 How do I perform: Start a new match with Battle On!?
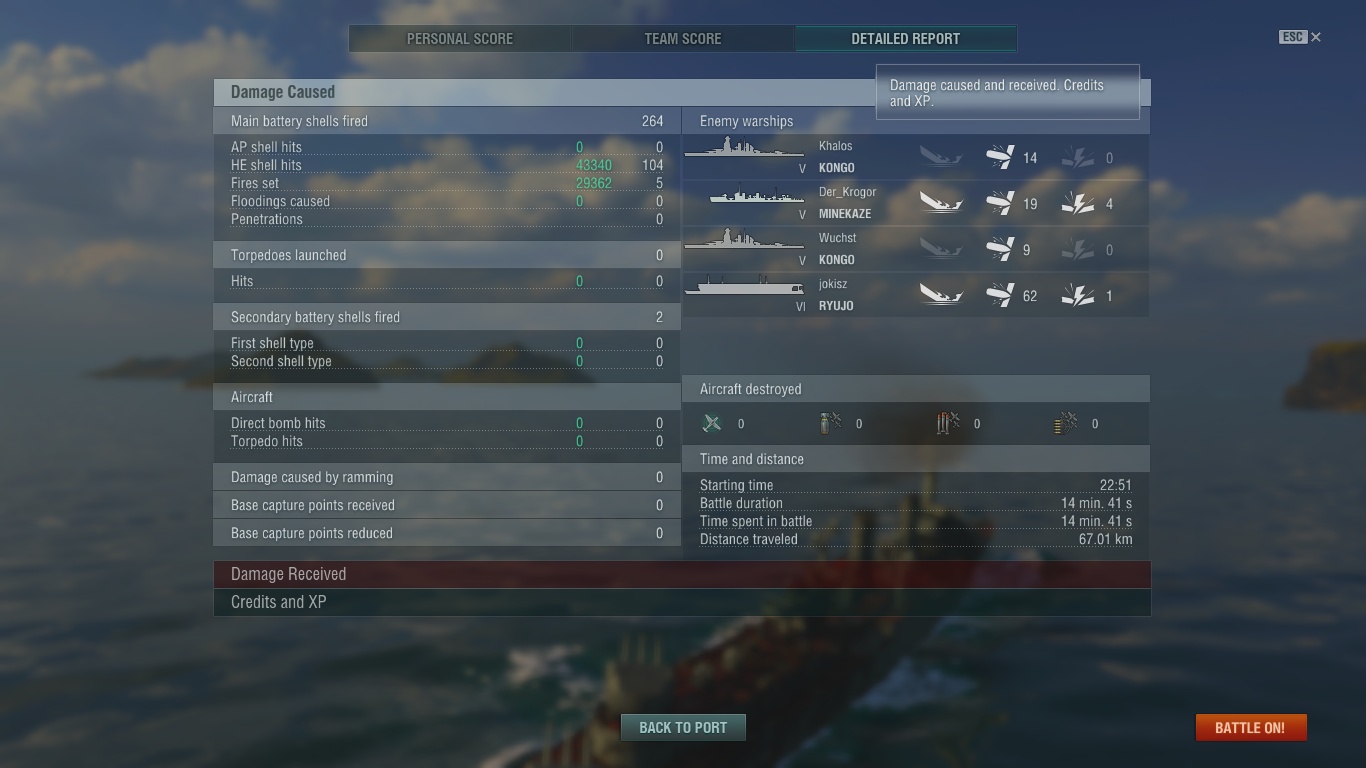(1250, 727)
